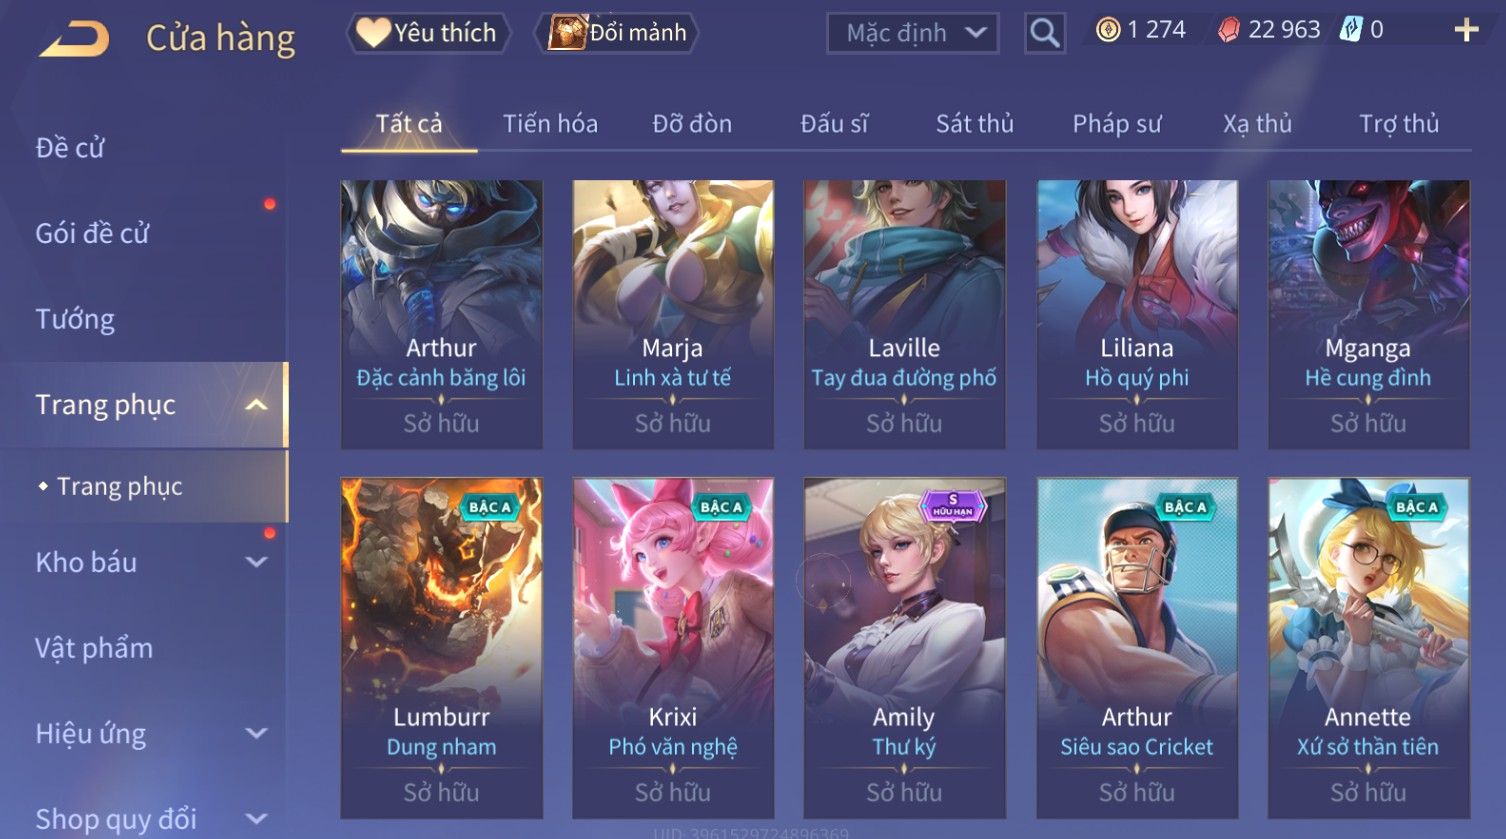
Task: Click the gold coin balance icon
Action: click(x=1107, y=30)
